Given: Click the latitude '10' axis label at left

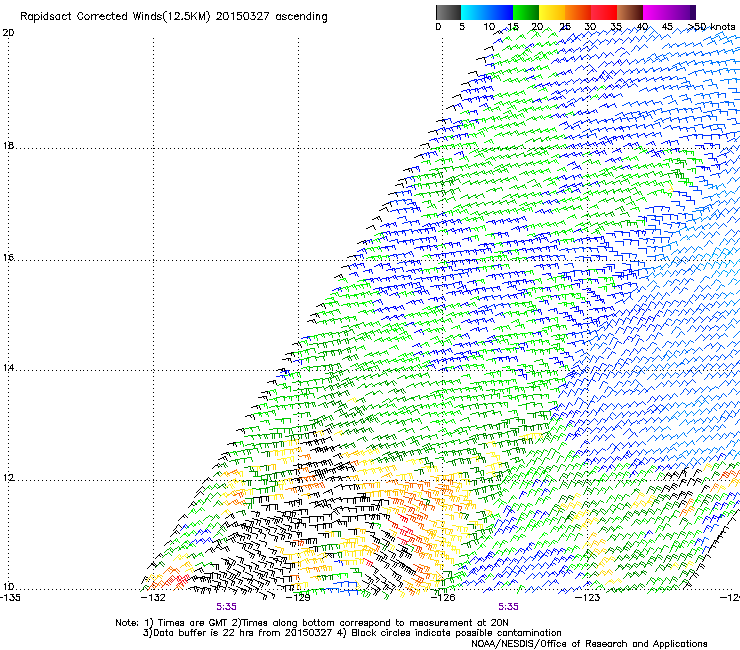Looking at the screenshot, I should point(8,587).
